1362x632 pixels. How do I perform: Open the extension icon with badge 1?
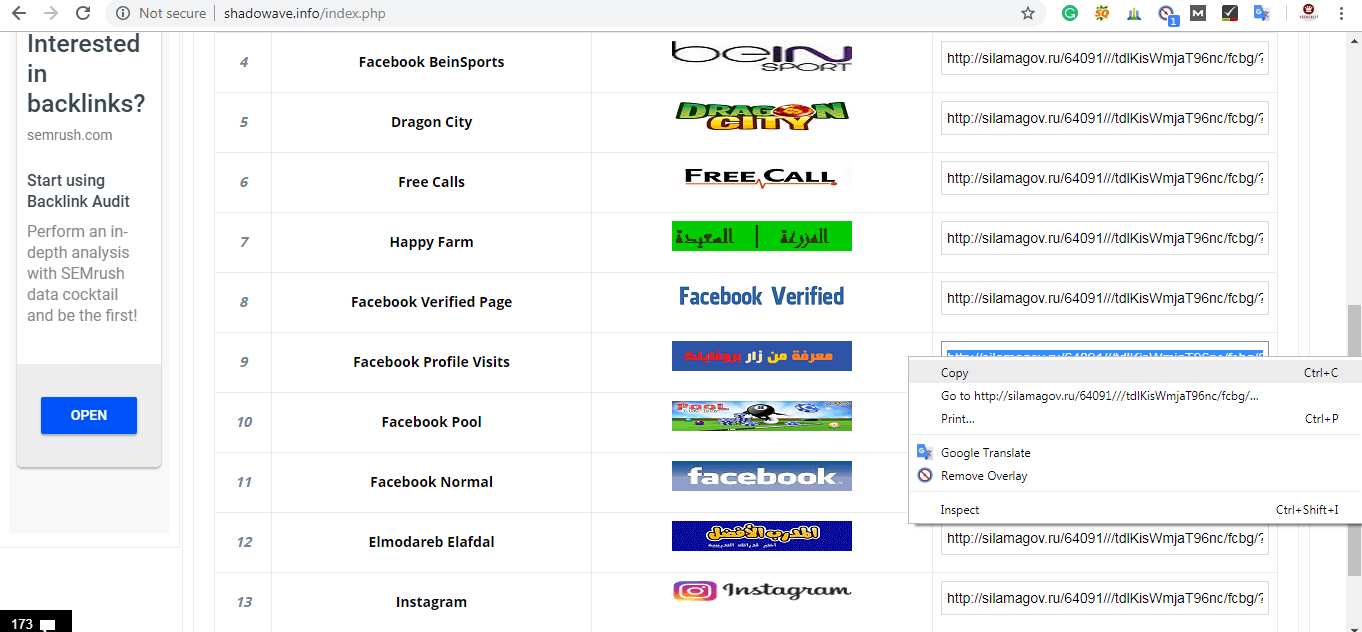tap(1166, 14)
